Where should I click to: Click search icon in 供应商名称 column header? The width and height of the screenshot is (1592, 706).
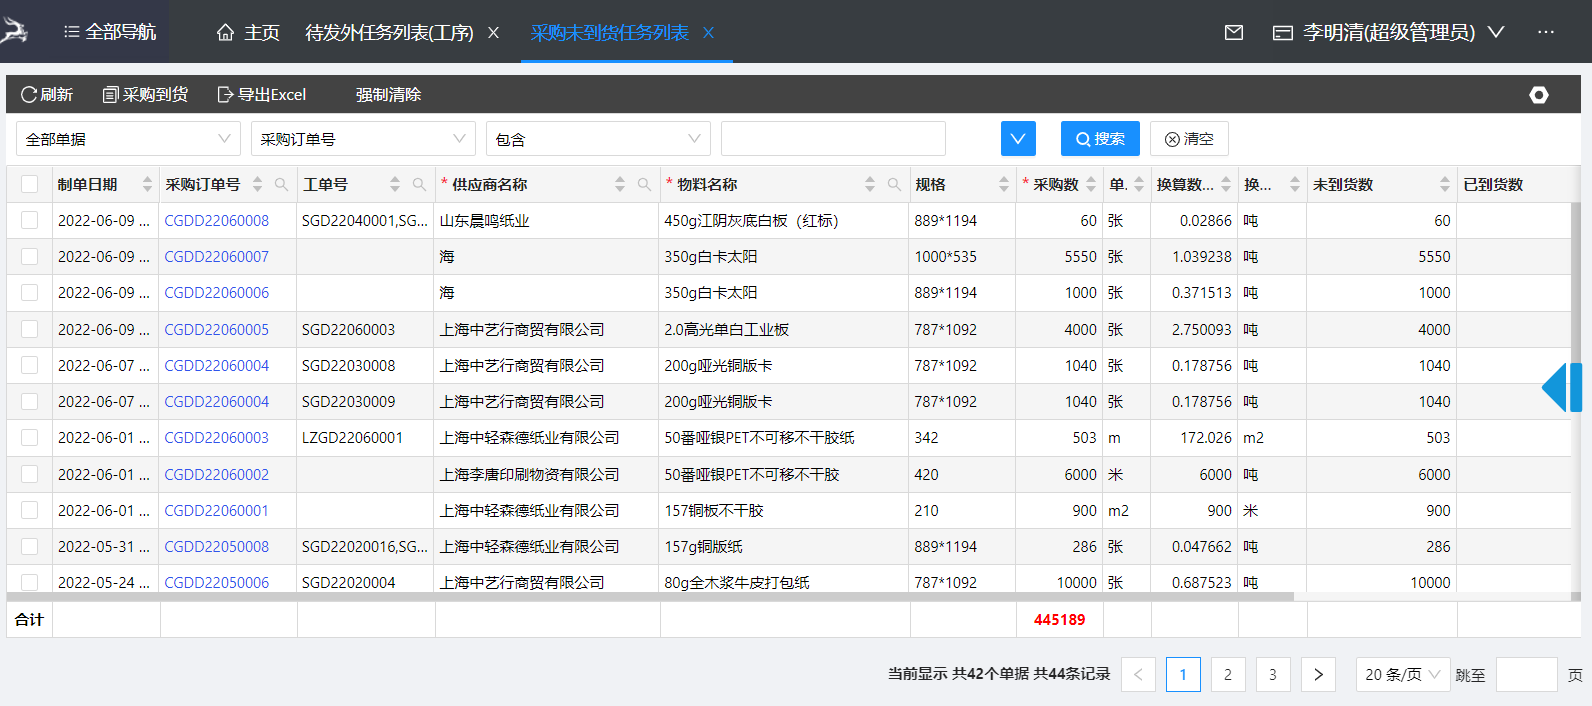click(x=644, y=185)
